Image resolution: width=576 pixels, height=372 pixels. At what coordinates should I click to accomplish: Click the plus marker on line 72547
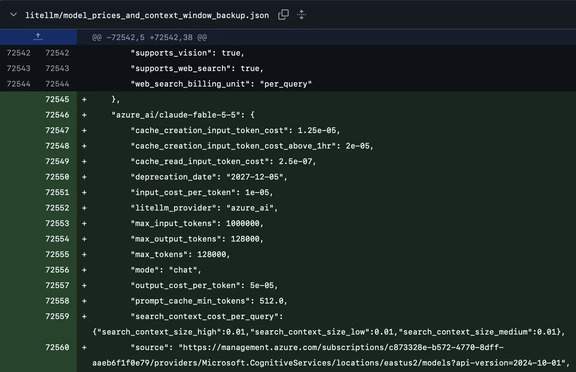84,130
